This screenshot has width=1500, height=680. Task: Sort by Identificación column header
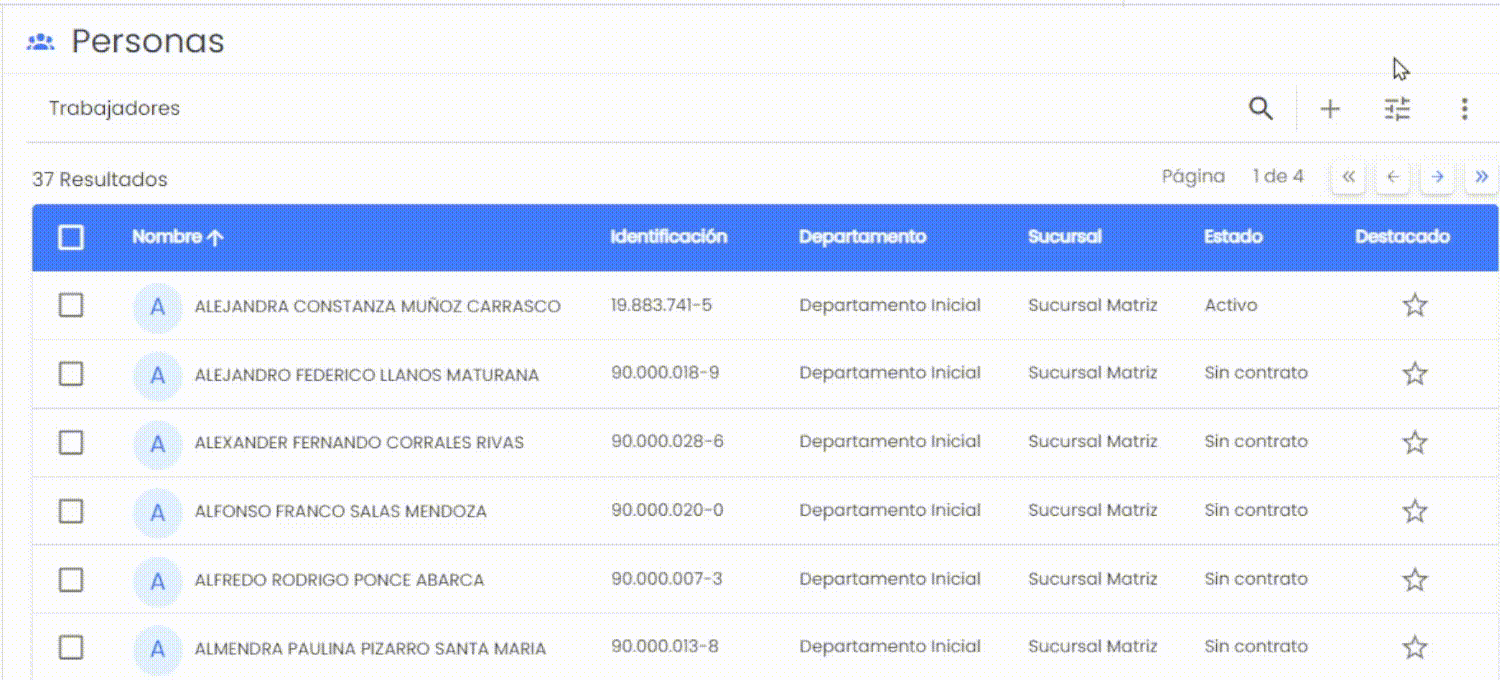[x=668, y=237]
